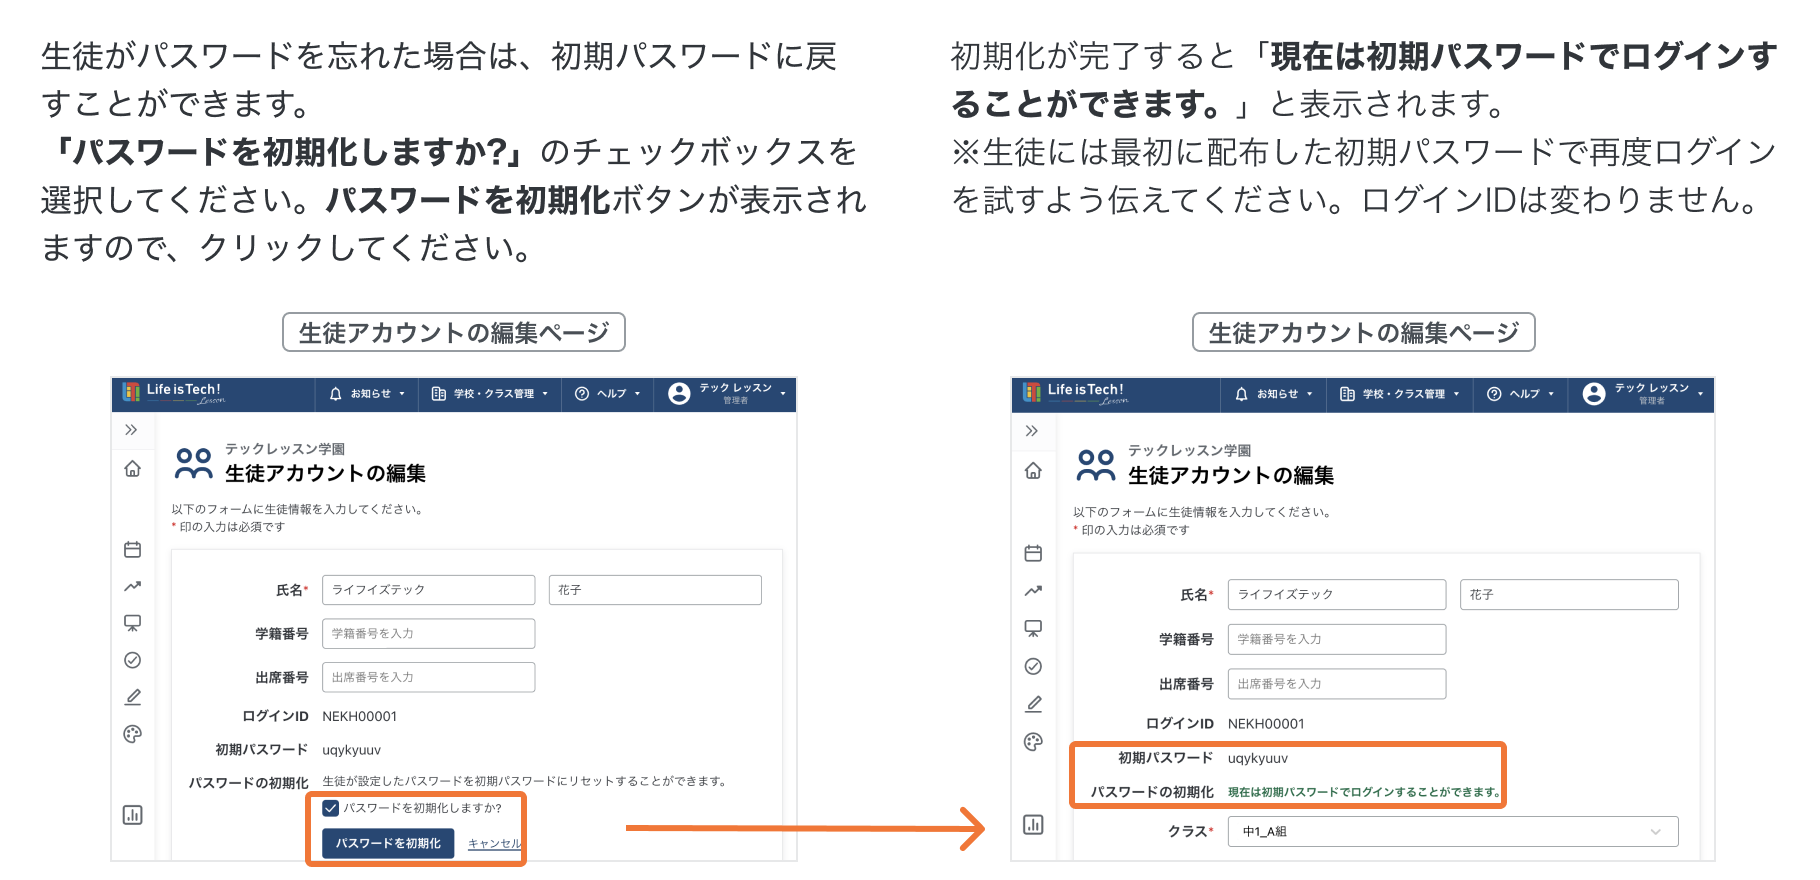Open the テック レッスン user menu in the right screenshot
Image resolution: width=1820 pixels, height=880 pixels.
(1643, 394)
